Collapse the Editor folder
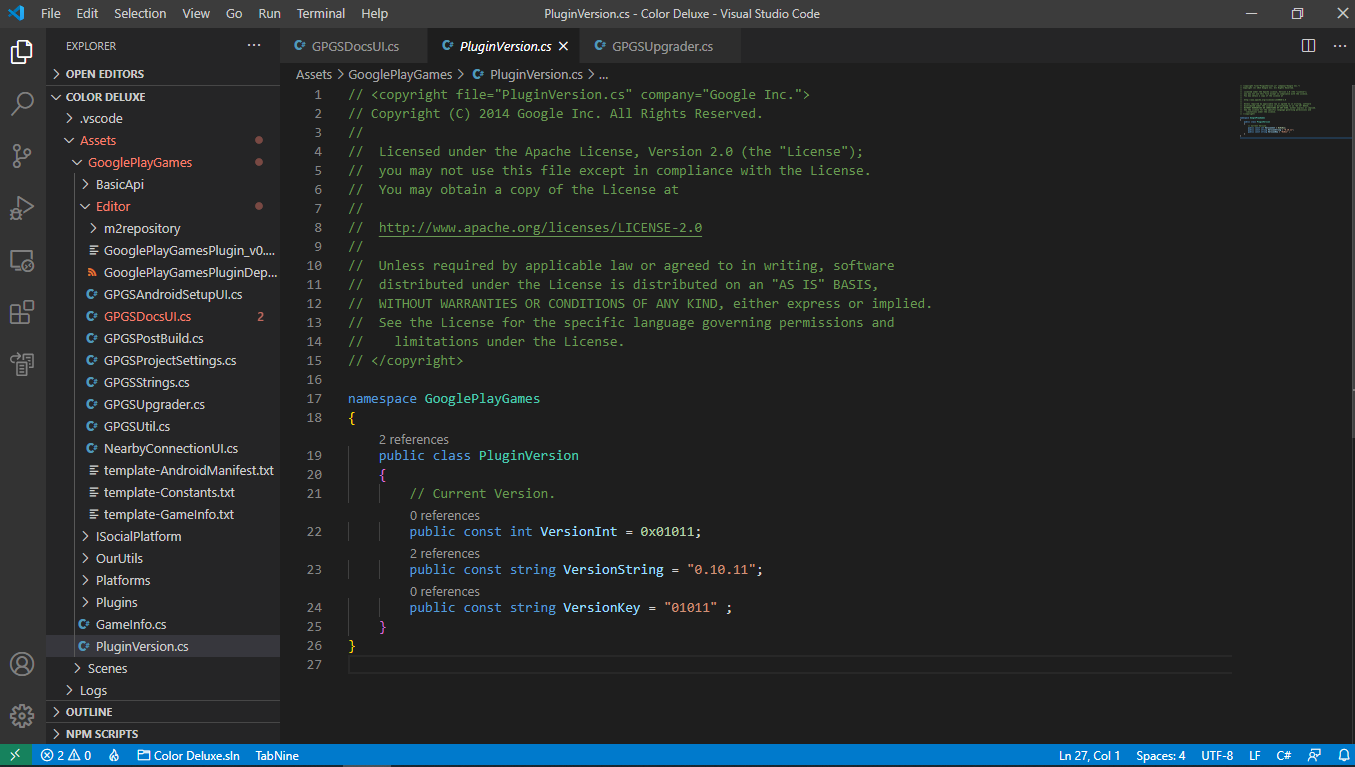This screenshot has width=1355, height=767. click(163, 206)
